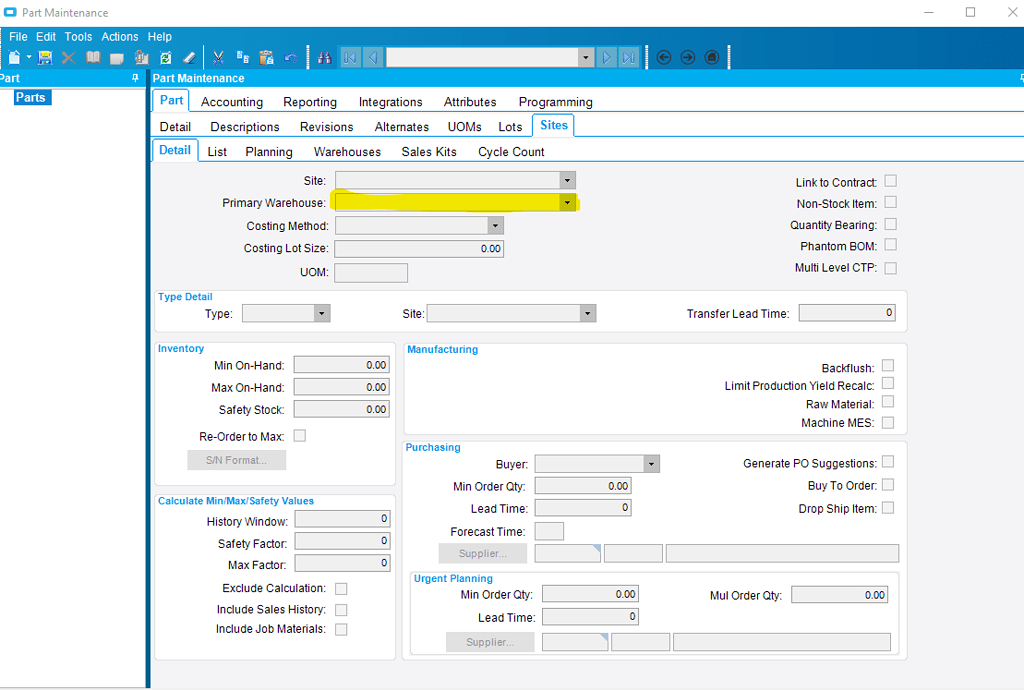The image size is (1024, 690).
Task: Click the Paste clipboard icon
Action: (265, 57)
